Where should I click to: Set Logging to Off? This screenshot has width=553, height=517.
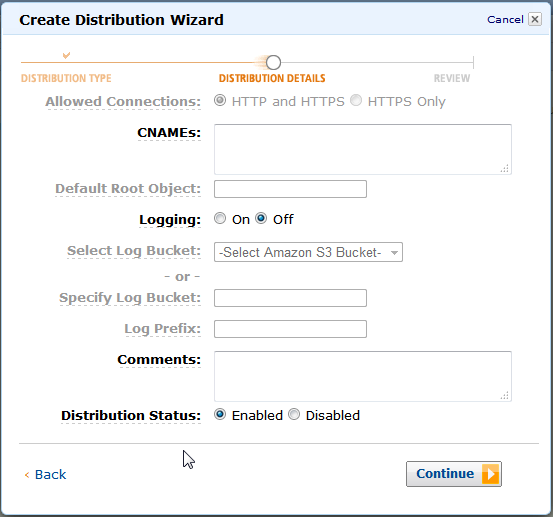261,218
